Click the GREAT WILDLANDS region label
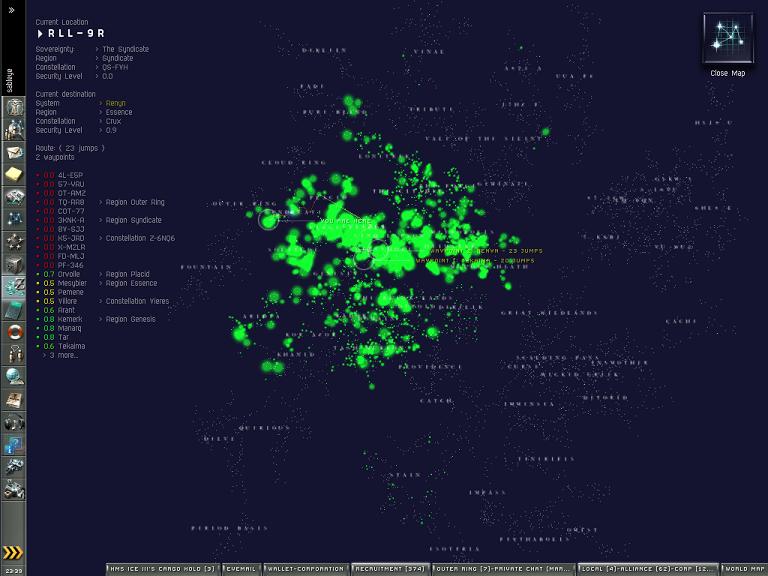The width and height of the screenshot is (768, 576). (549, 313)
